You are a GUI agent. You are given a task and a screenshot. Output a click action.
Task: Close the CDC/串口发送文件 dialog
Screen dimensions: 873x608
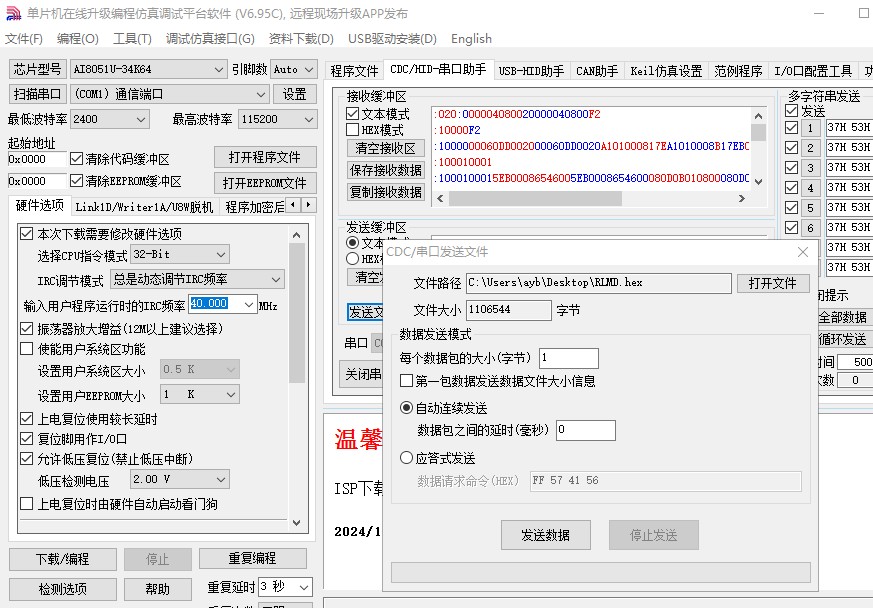tap(803, 252)
